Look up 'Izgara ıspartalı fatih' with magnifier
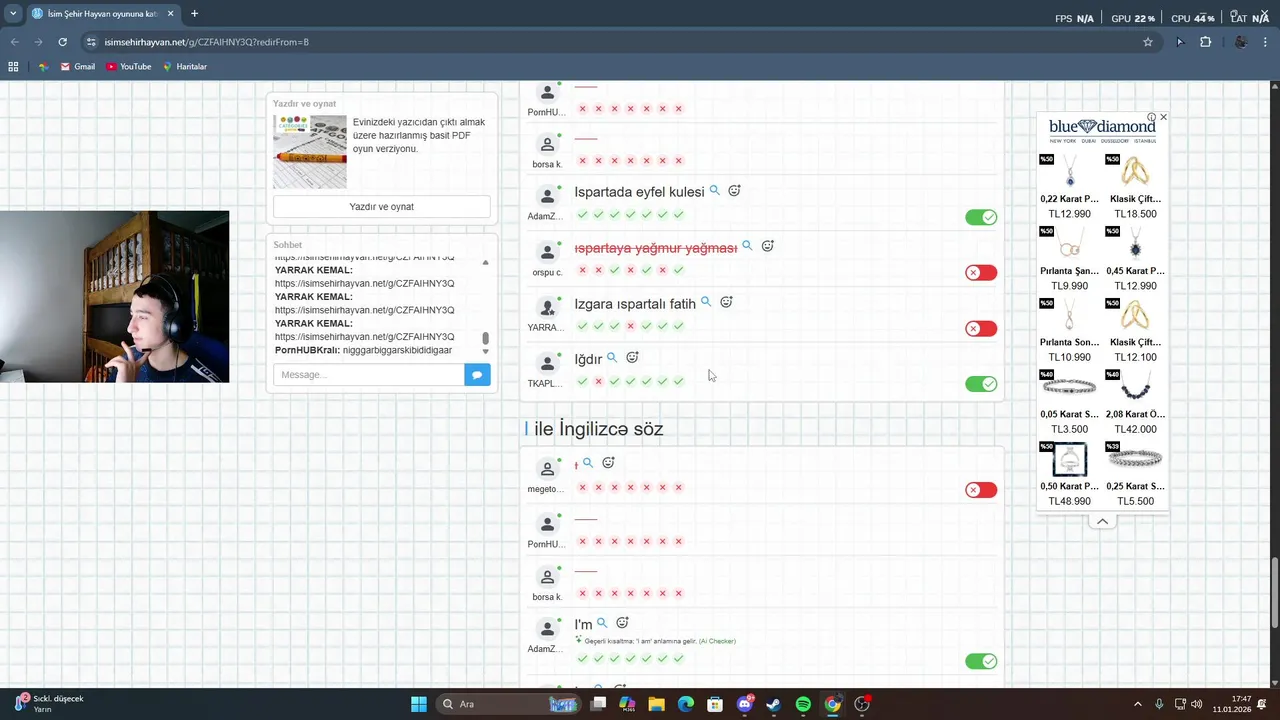Image resolution: width=1280 pixels, height=720 pixels. tap(706, 302)
